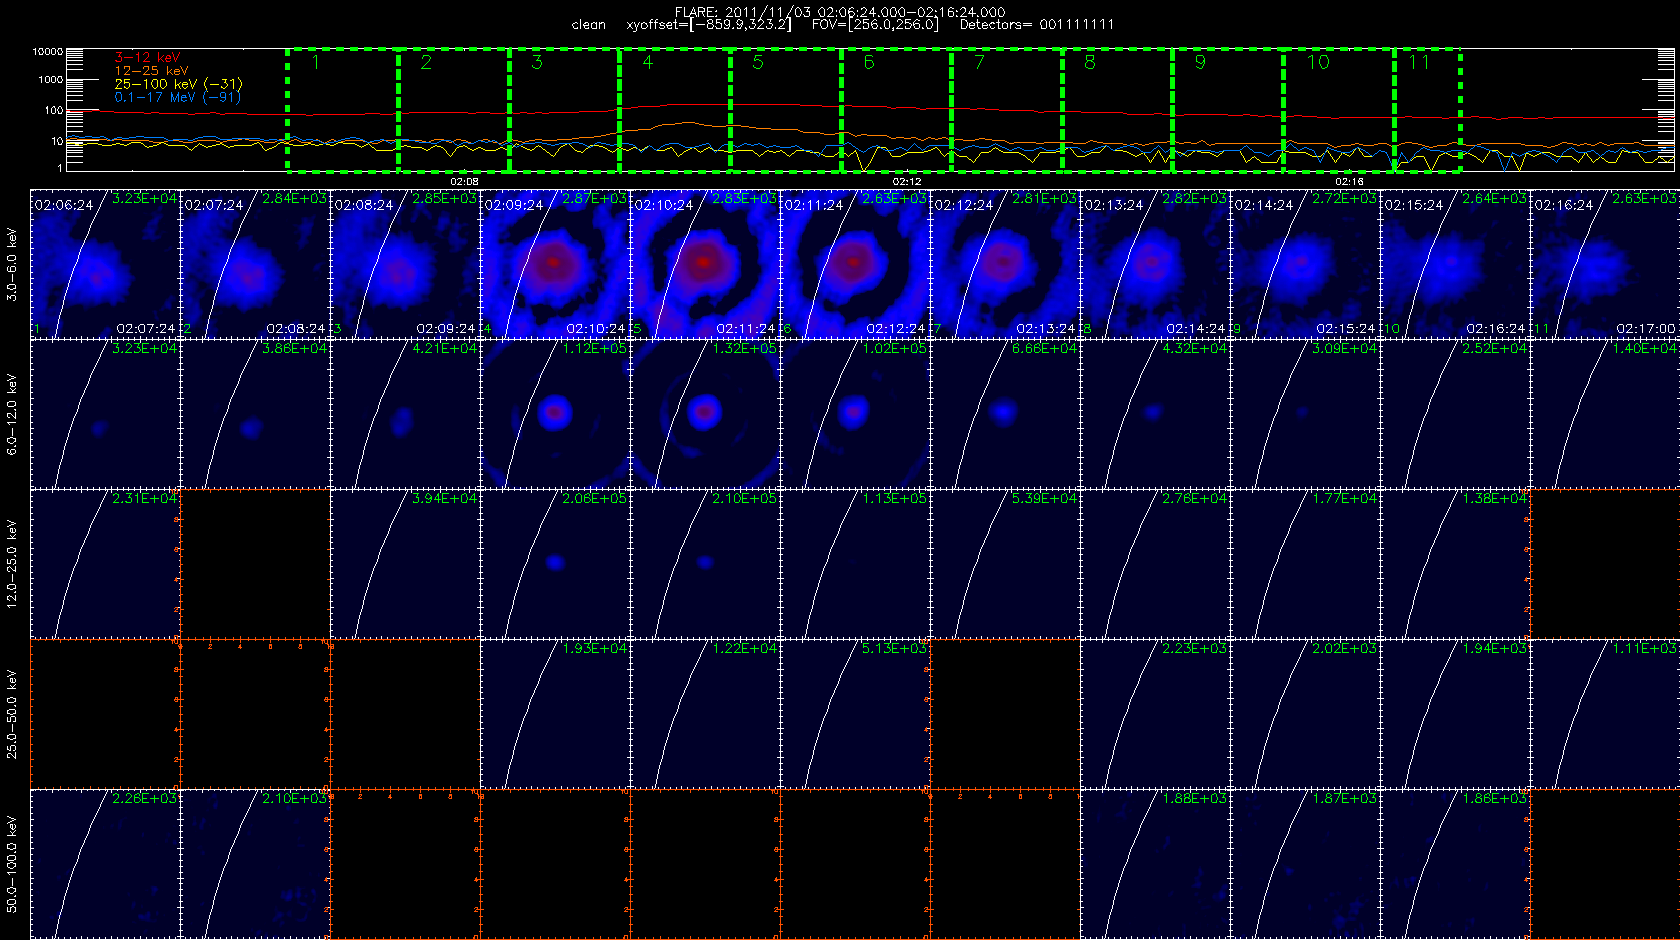
Task: Open the 3-6 keV image at 02:10:24
Action: (x=705, y=263)
